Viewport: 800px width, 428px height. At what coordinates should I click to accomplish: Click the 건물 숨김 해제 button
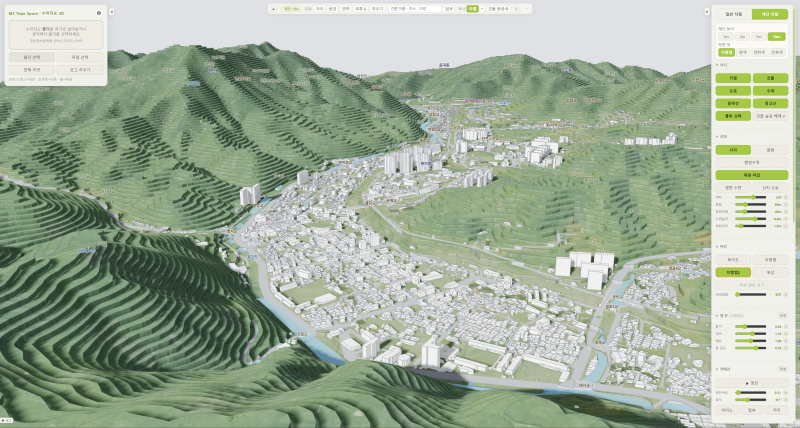click(770, 116)
